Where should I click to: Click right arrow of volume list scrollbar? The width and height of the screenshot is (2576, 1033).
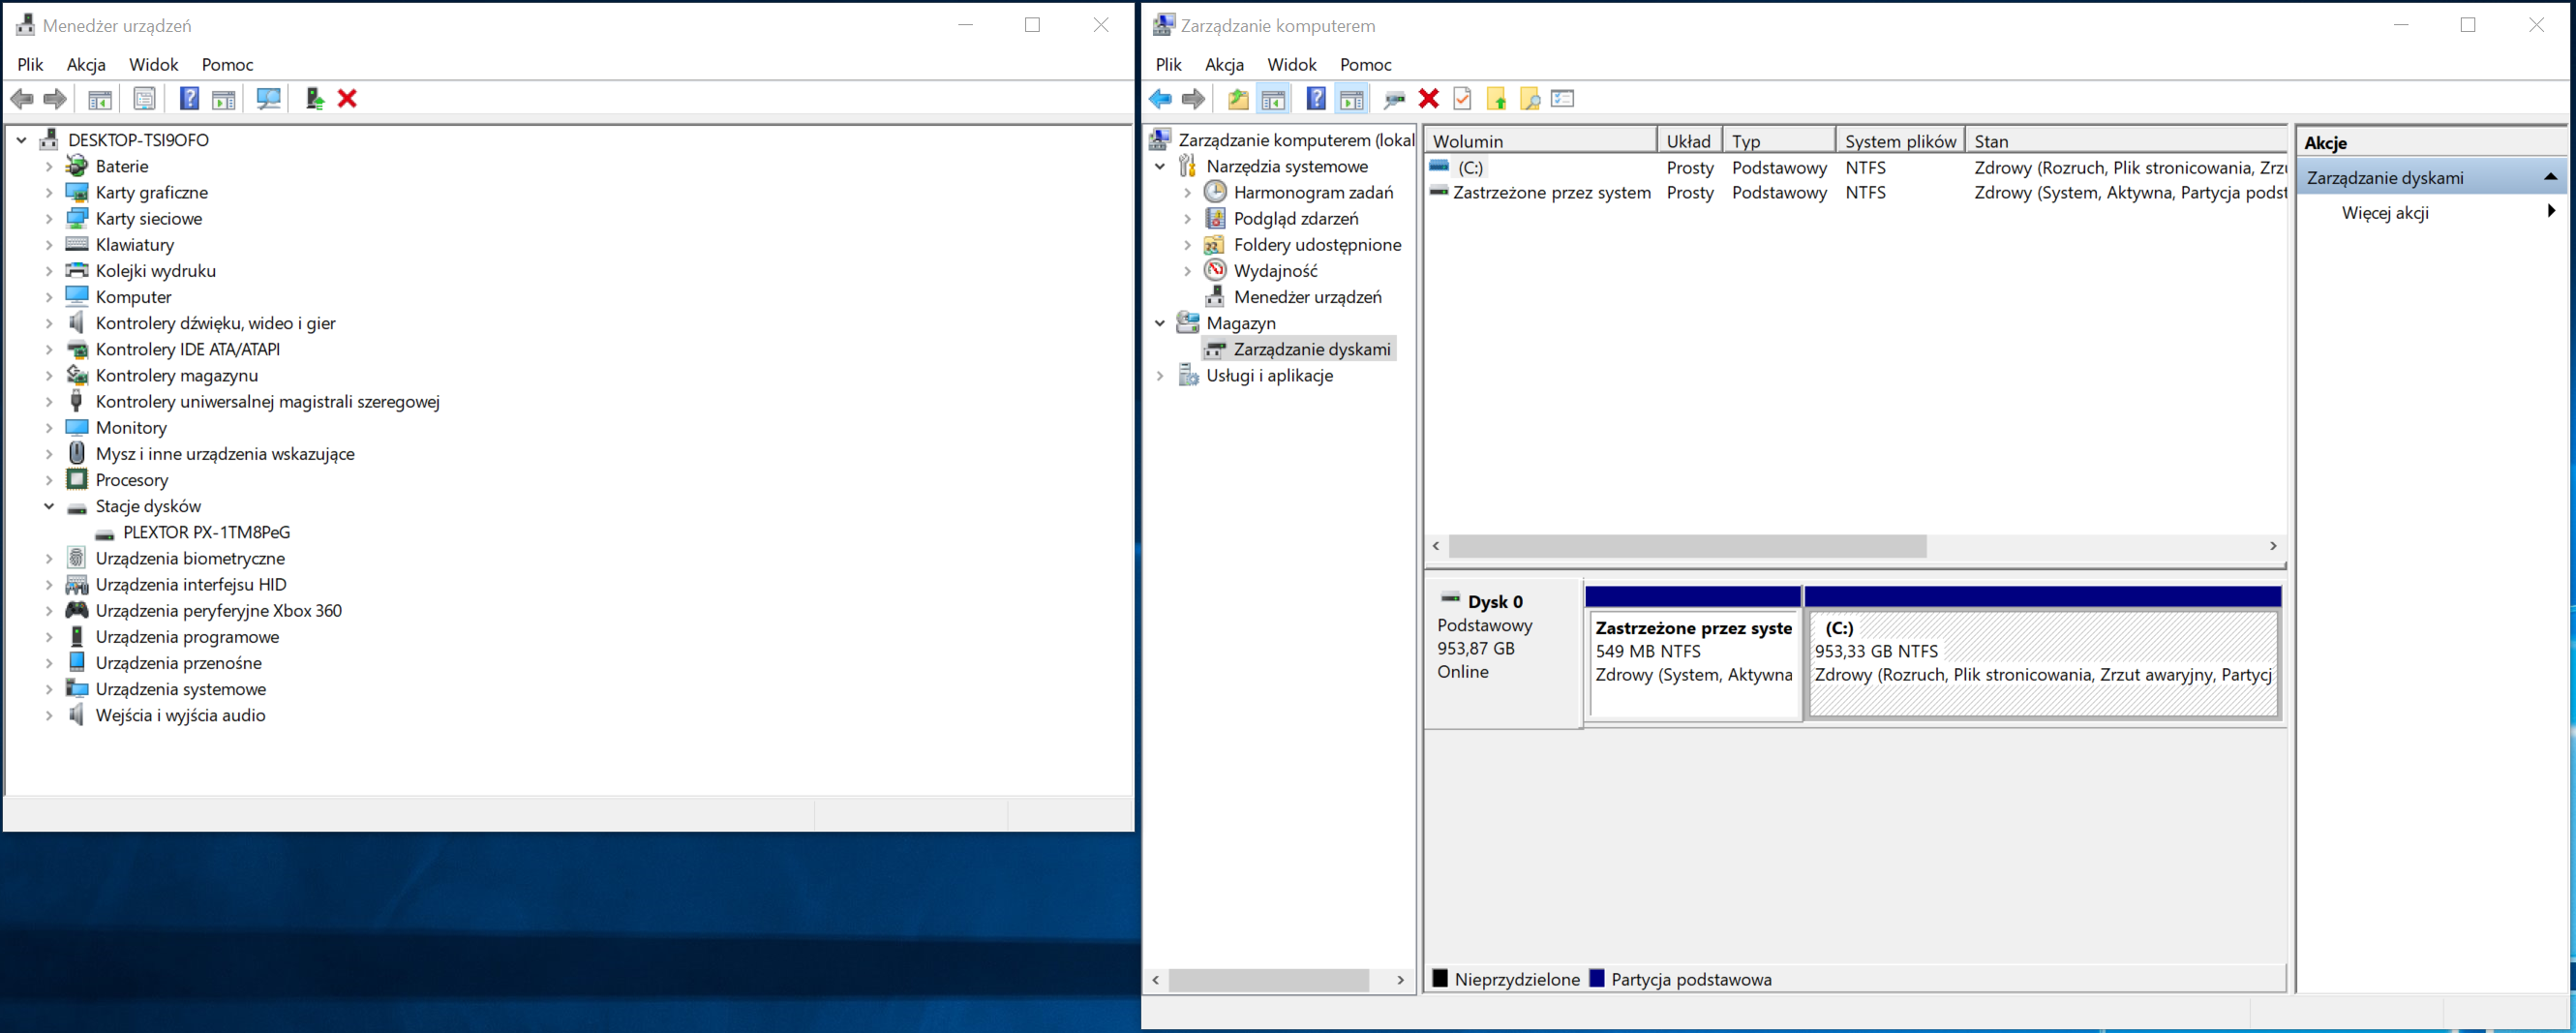(x=2273, y=546)
